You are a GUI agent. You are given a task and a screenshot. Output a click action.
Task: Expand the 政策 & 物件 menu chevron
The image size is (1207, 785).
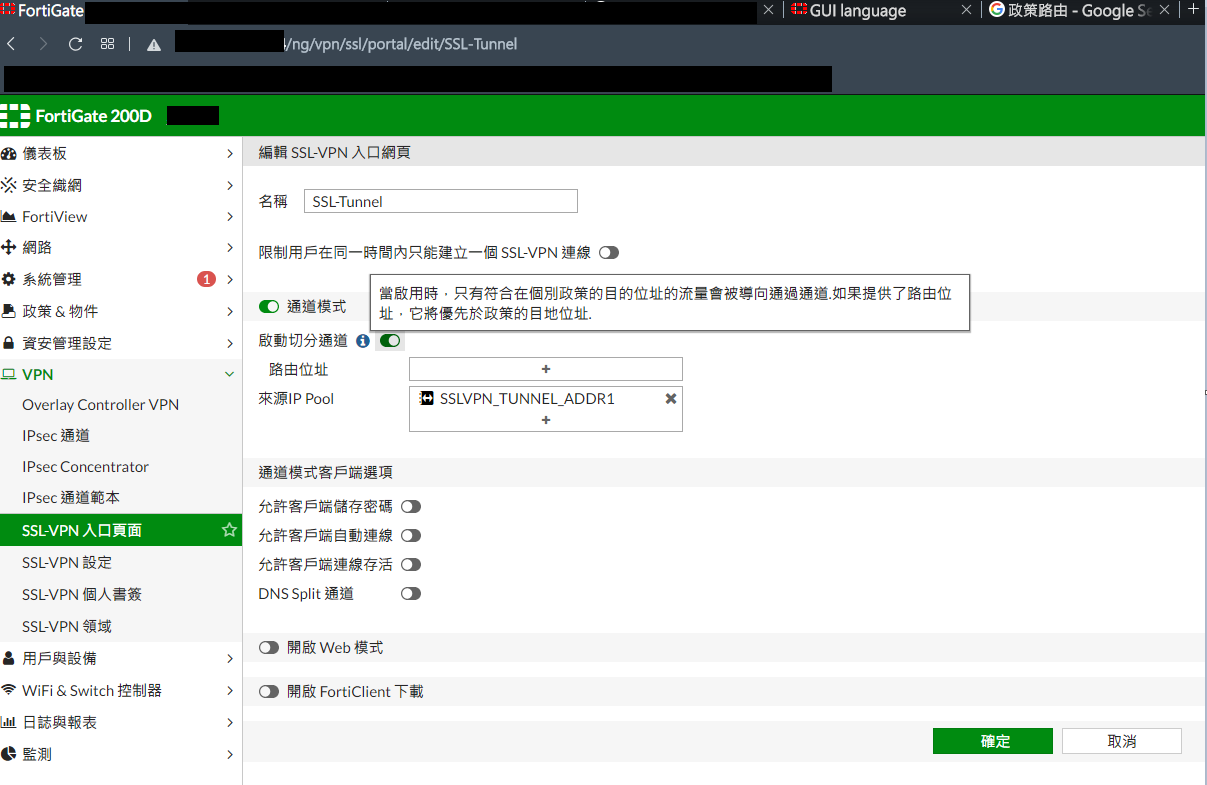230,311
